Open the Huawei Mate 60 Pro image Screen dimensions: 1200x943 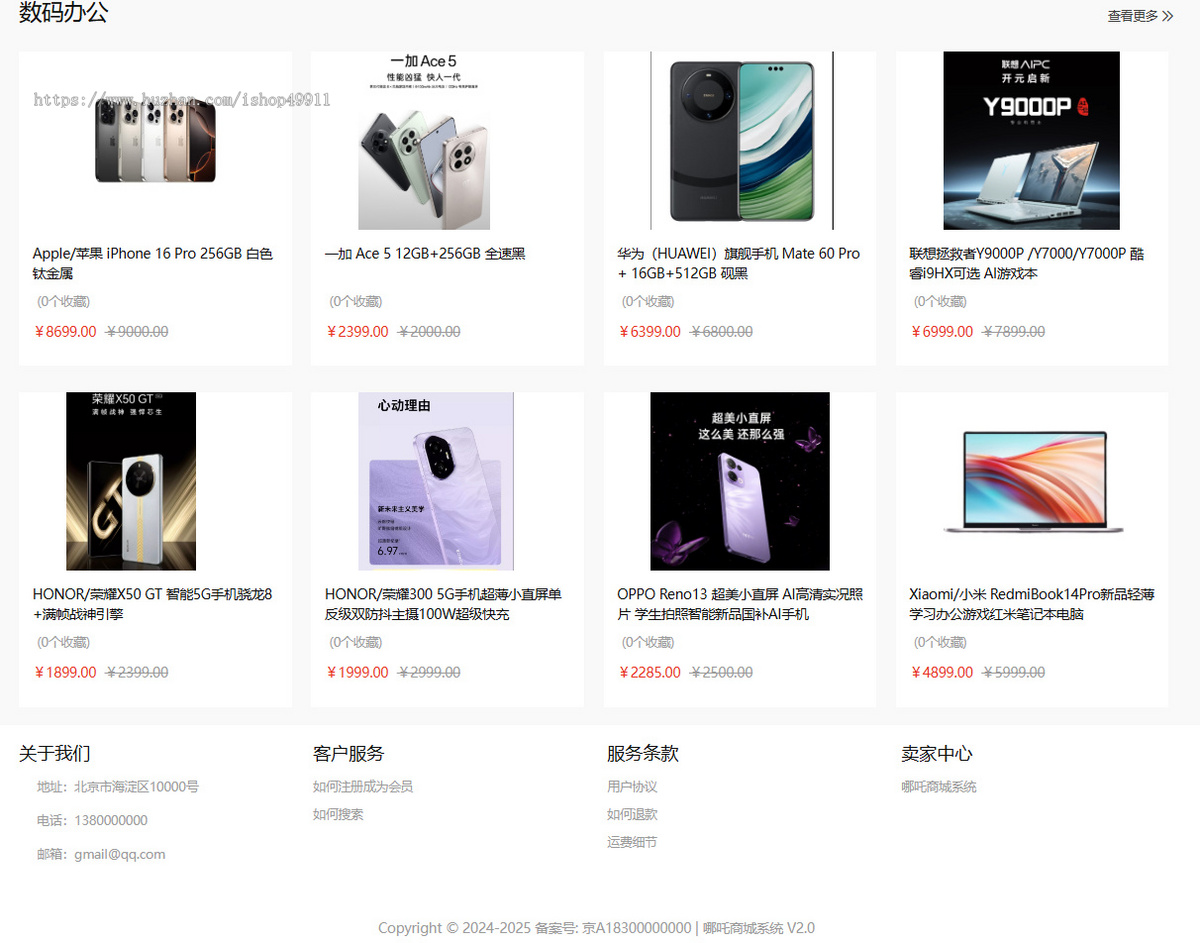click(x=741, y=141)
